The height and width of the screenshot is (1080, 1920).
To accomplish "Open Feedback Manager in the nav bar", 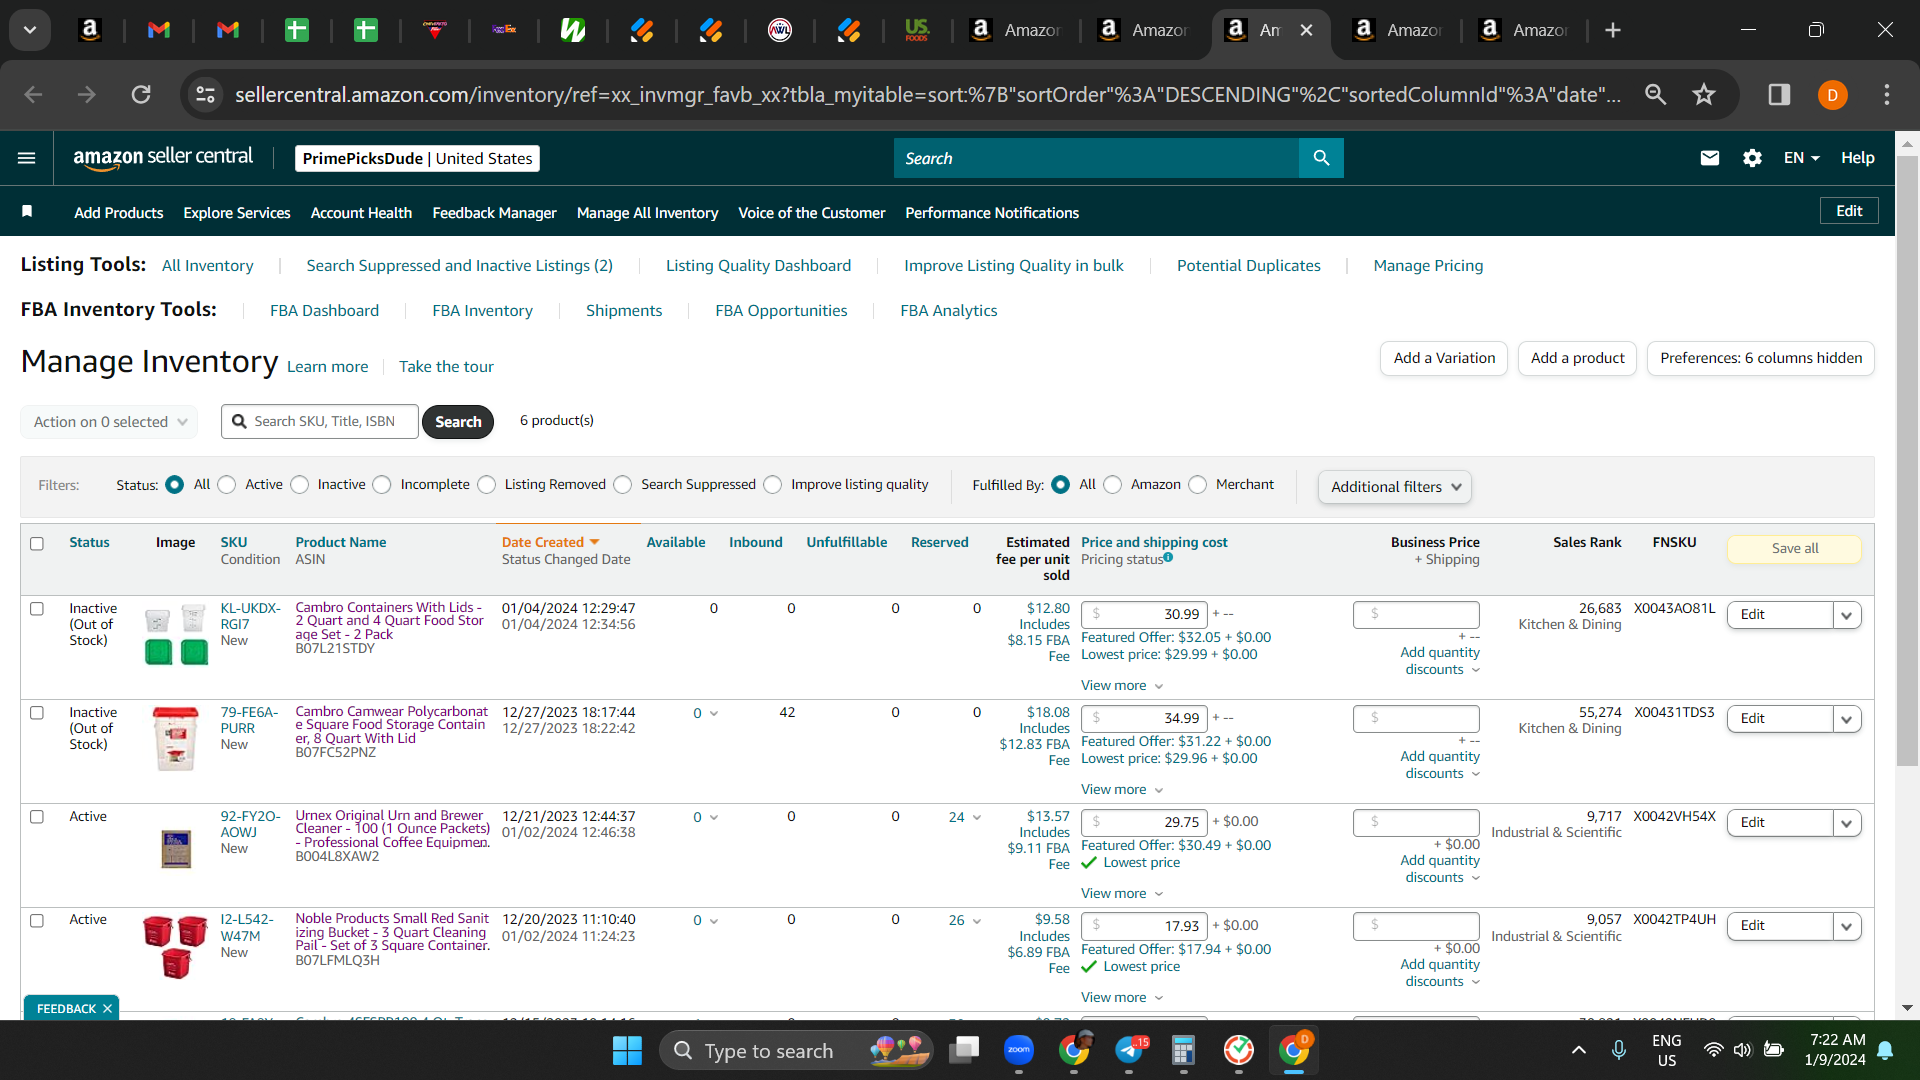I will pyautogui.click(x=494, y=213).
